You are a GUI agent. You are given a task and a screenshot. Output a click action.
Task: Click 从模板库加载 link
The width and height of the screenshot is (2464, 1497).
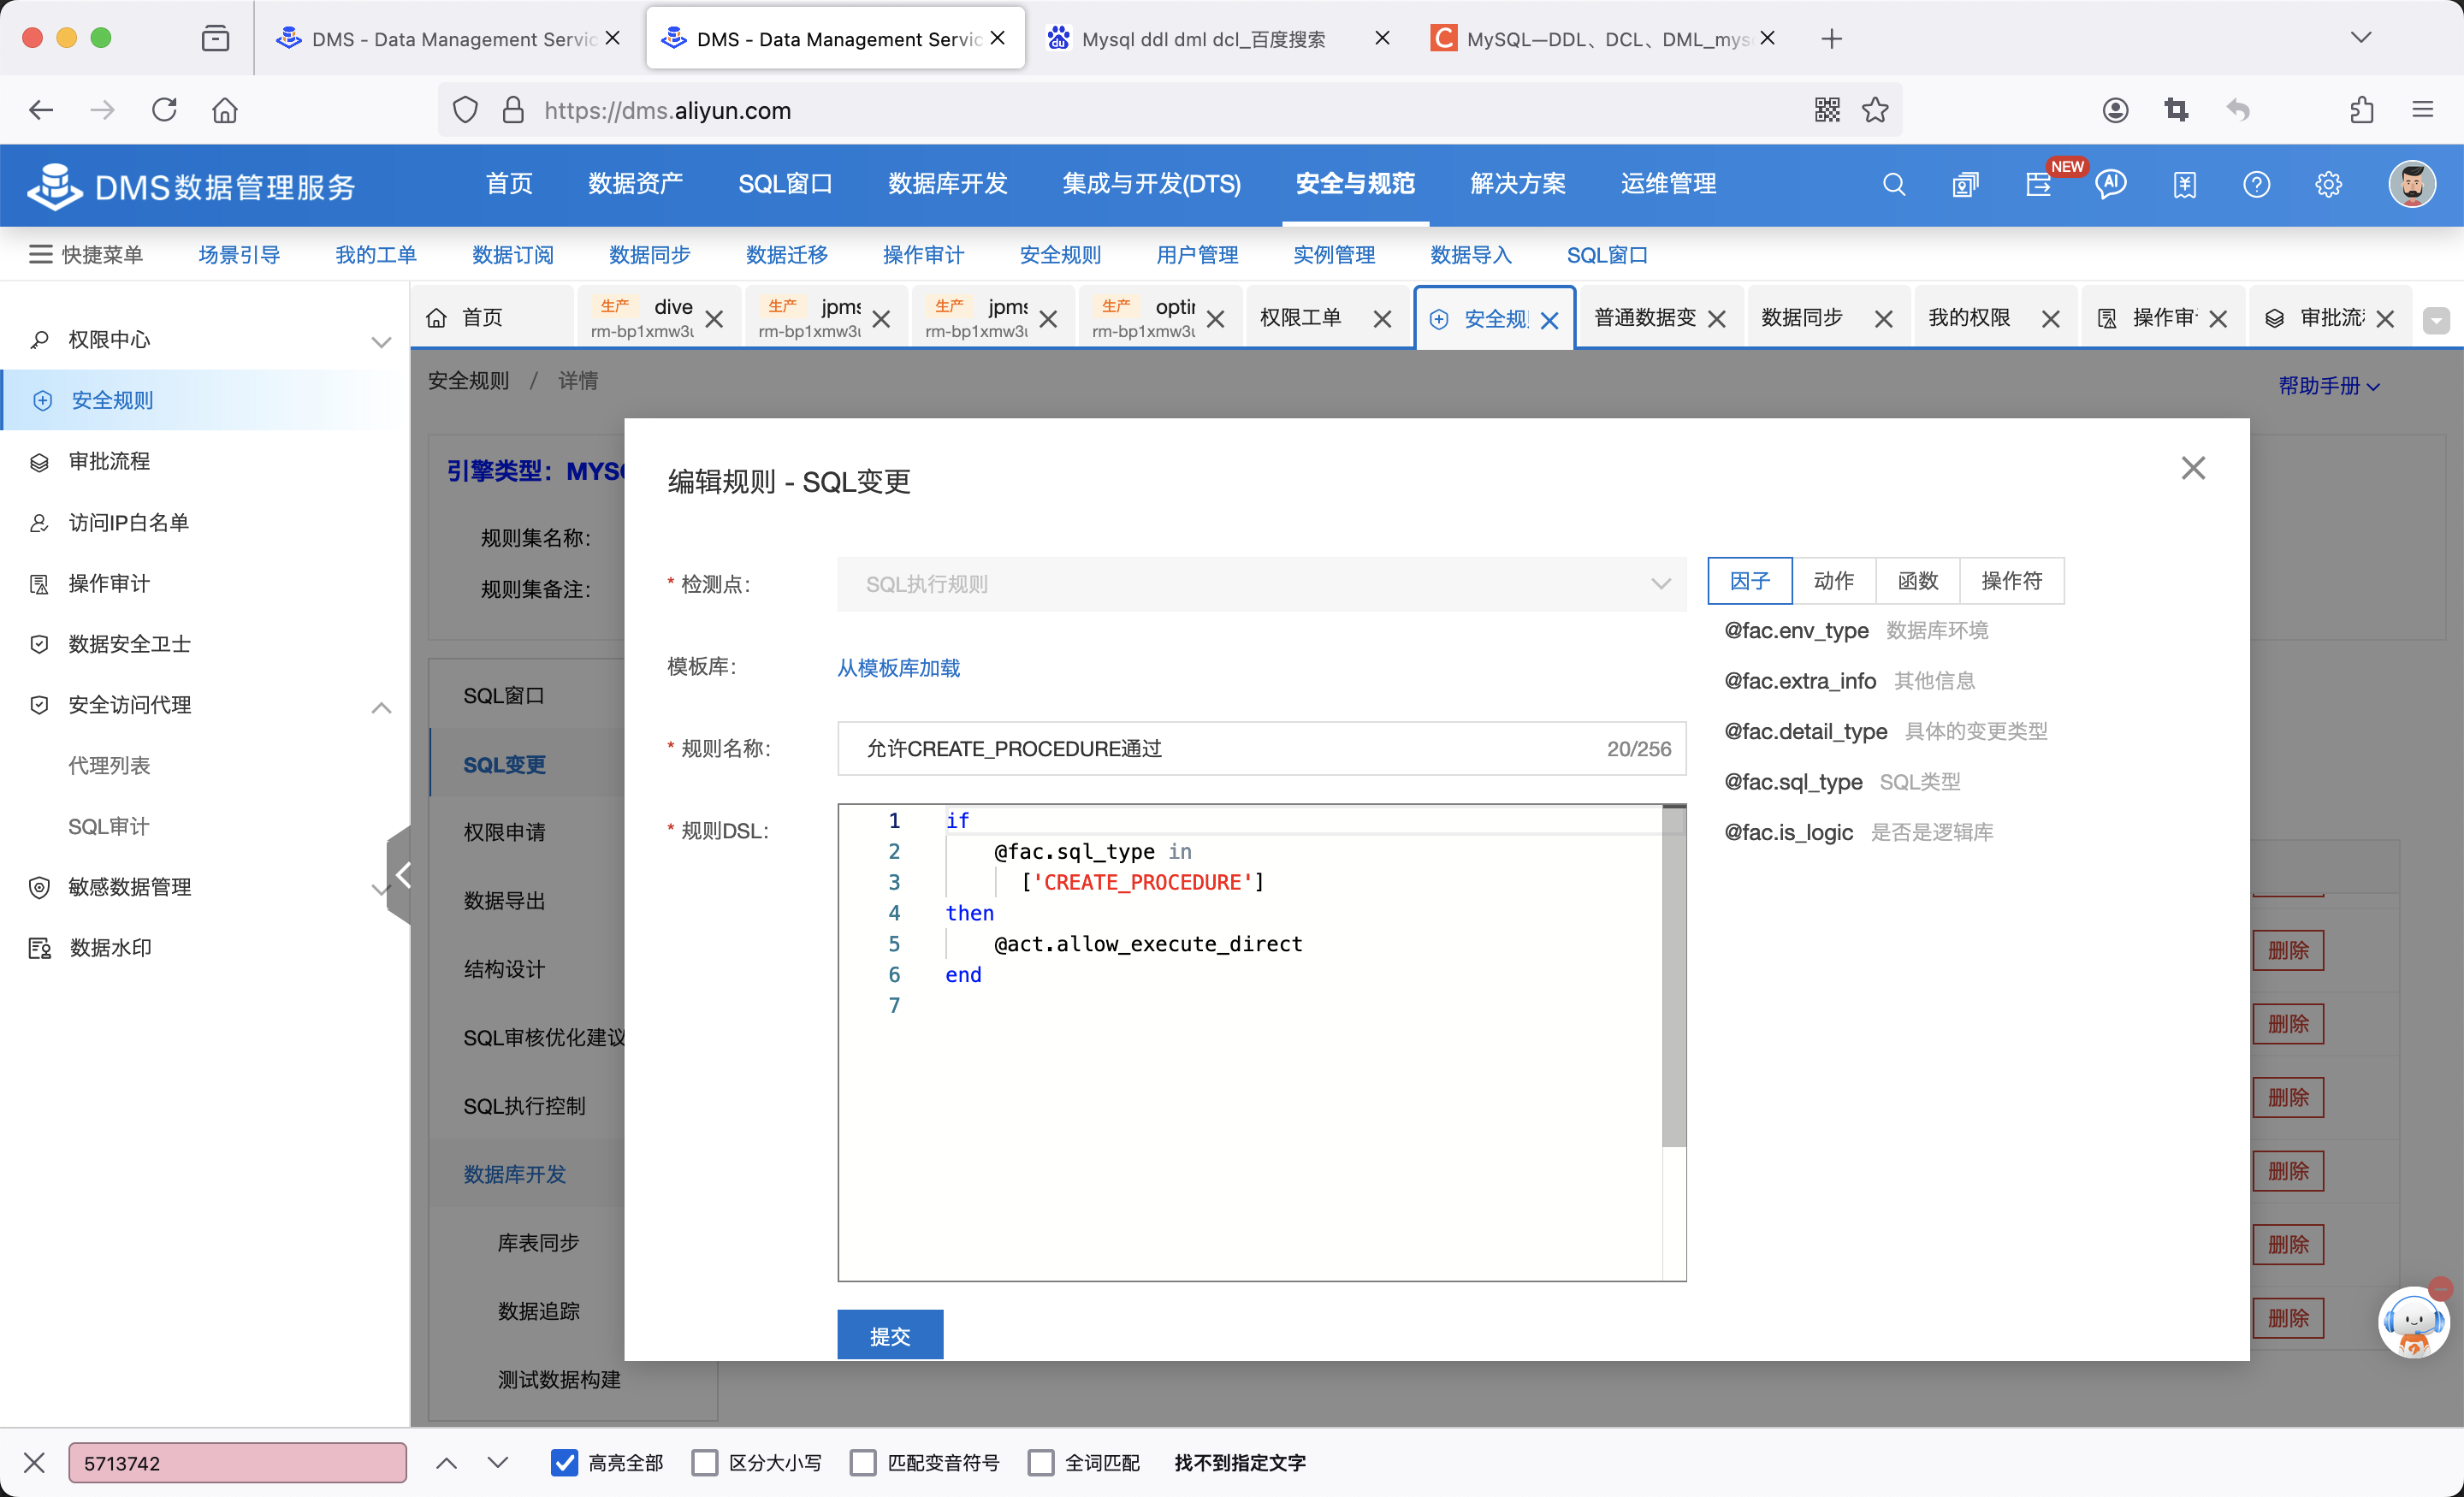click(x=898, y=668)
